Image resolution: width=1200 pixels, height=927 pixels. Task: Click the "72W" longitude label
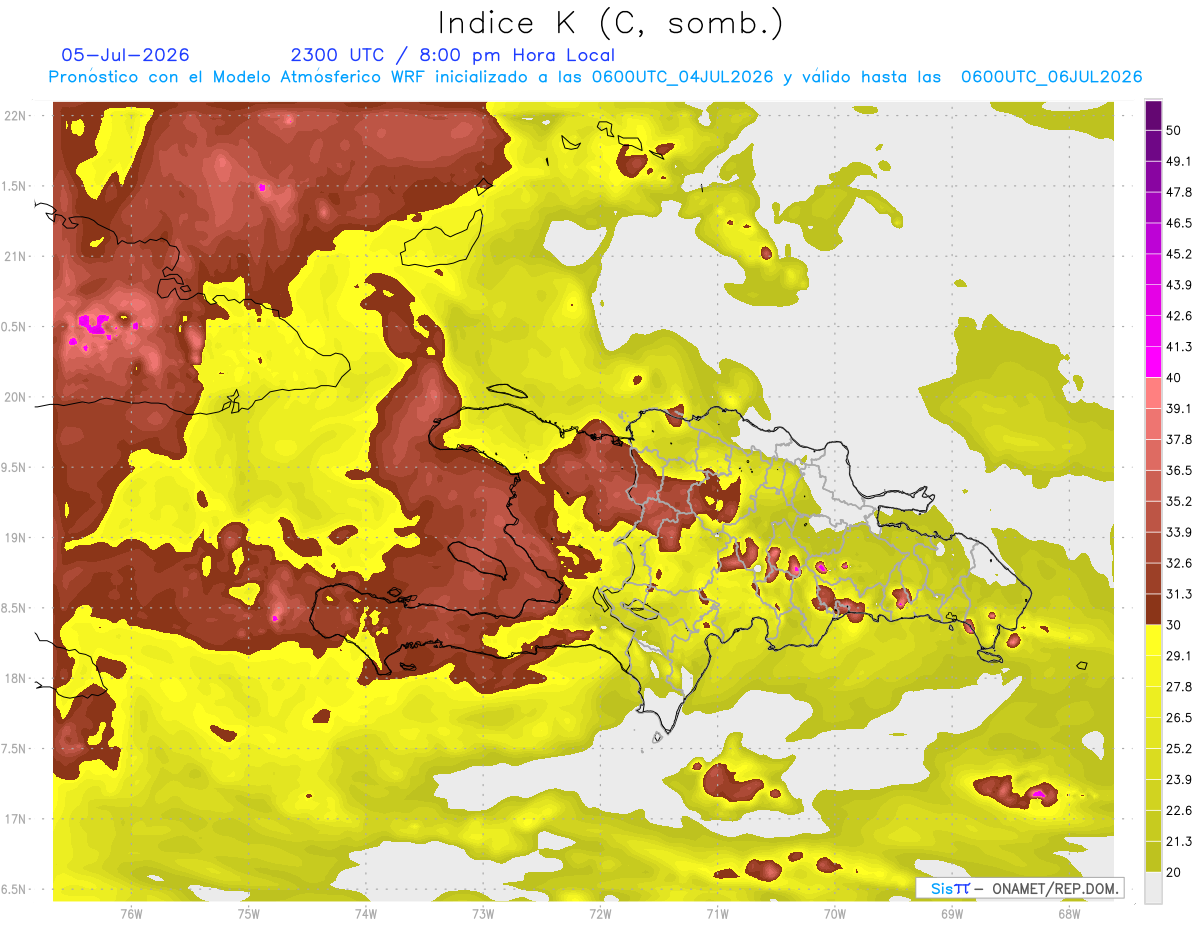point(600,913)
